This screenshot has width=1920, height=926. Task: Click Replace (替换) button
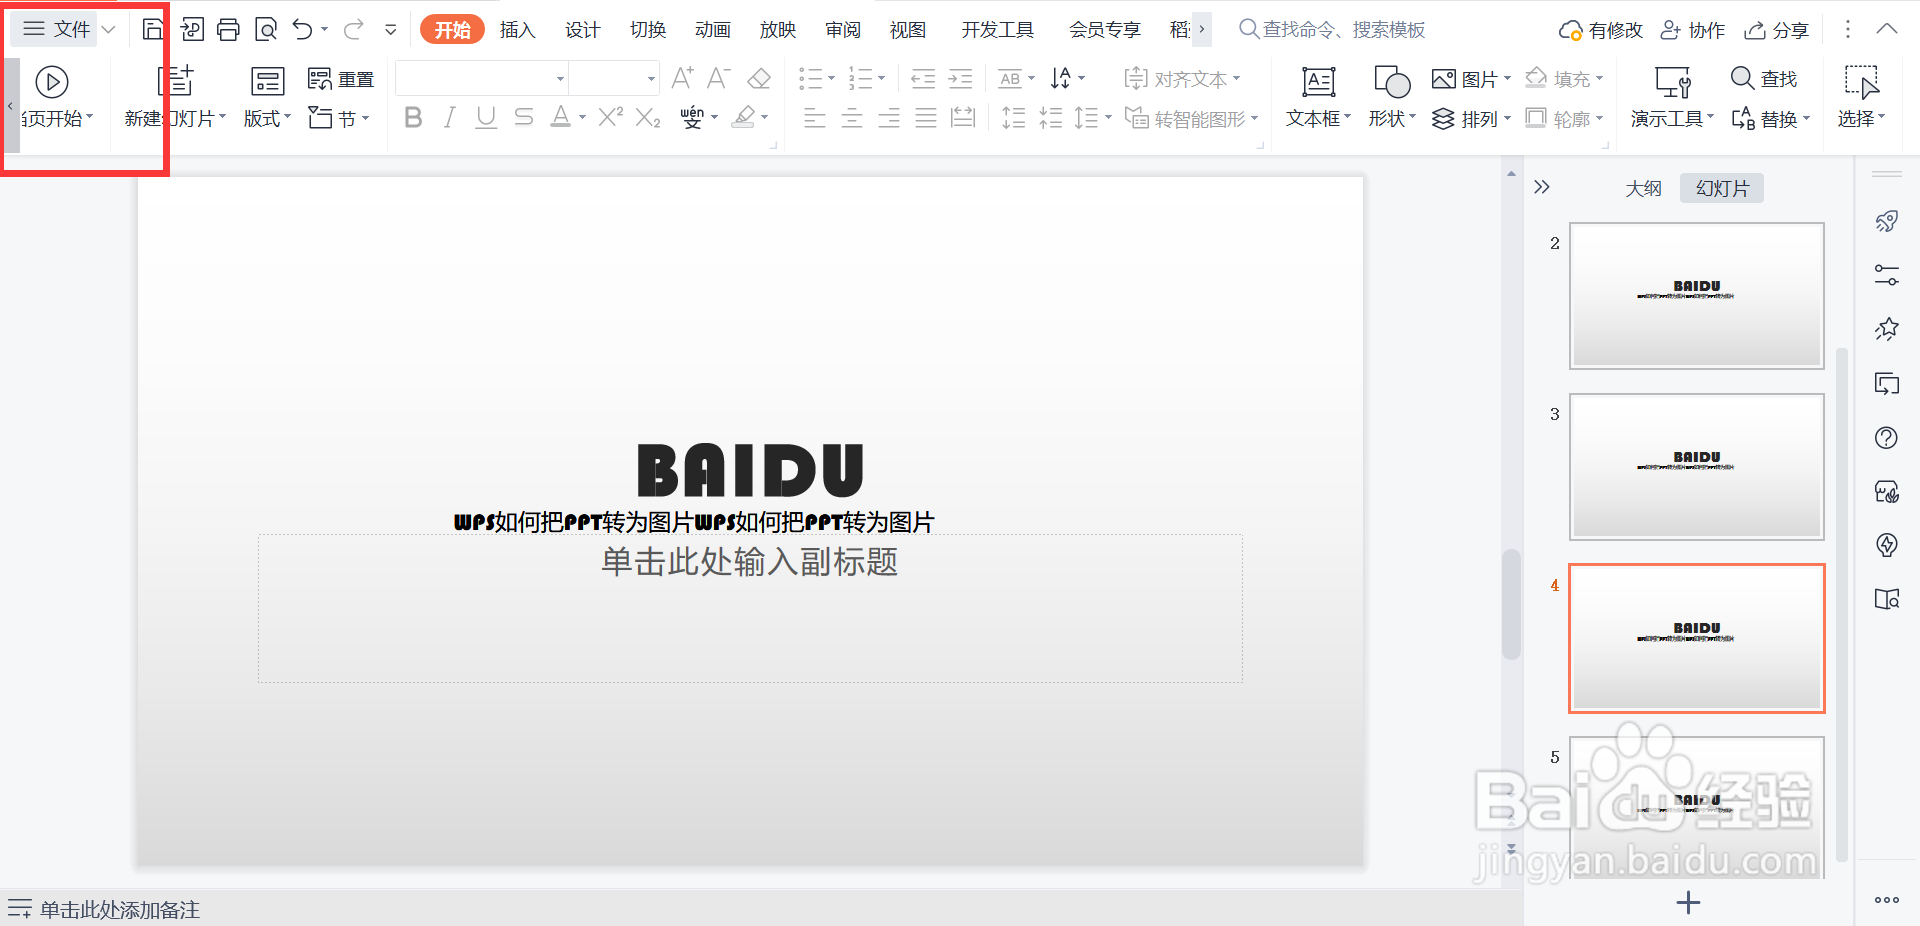(x=1771, y=118)
